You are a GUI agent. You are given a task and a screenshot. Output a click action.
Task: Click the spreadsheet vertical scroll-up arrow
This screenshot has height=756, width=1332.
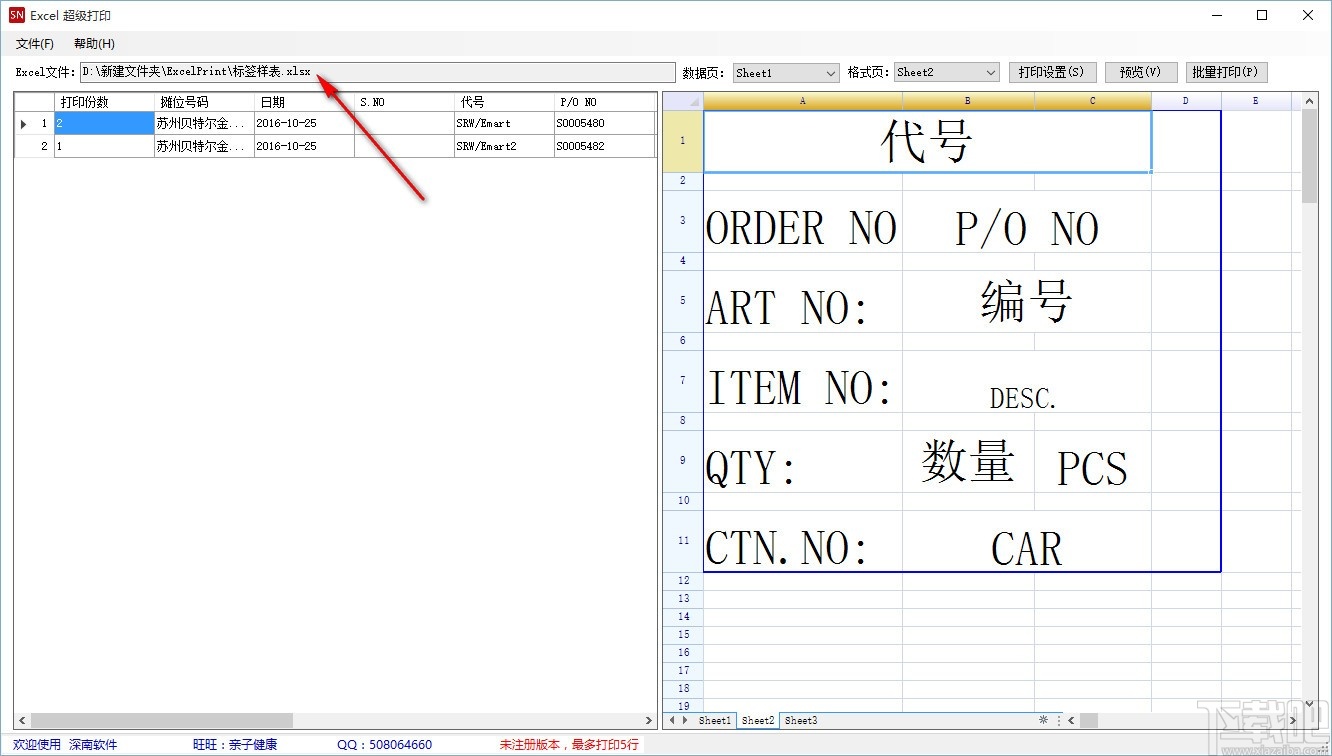(1310, 101)
